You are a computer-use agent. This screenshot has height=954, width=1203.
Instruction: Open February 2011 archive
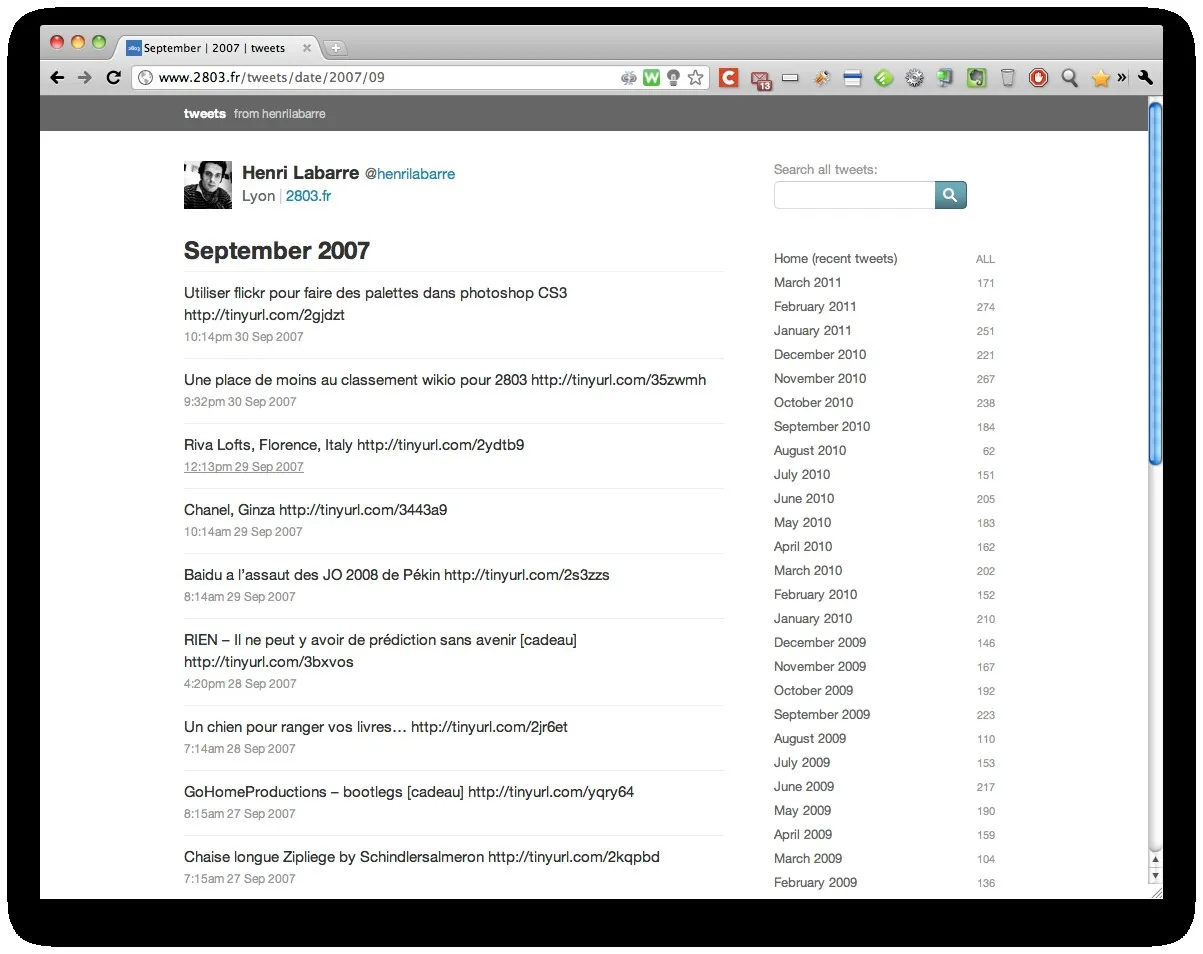(x=815, y=307)
